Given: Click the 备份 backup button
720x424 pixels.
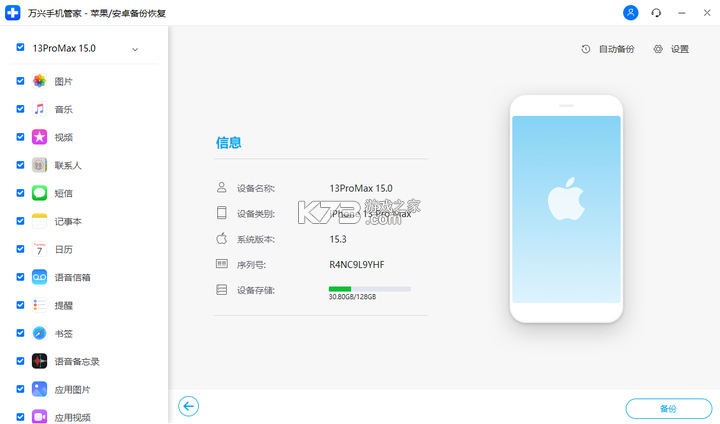Looking at the screenshot, I should pos(669,408).
